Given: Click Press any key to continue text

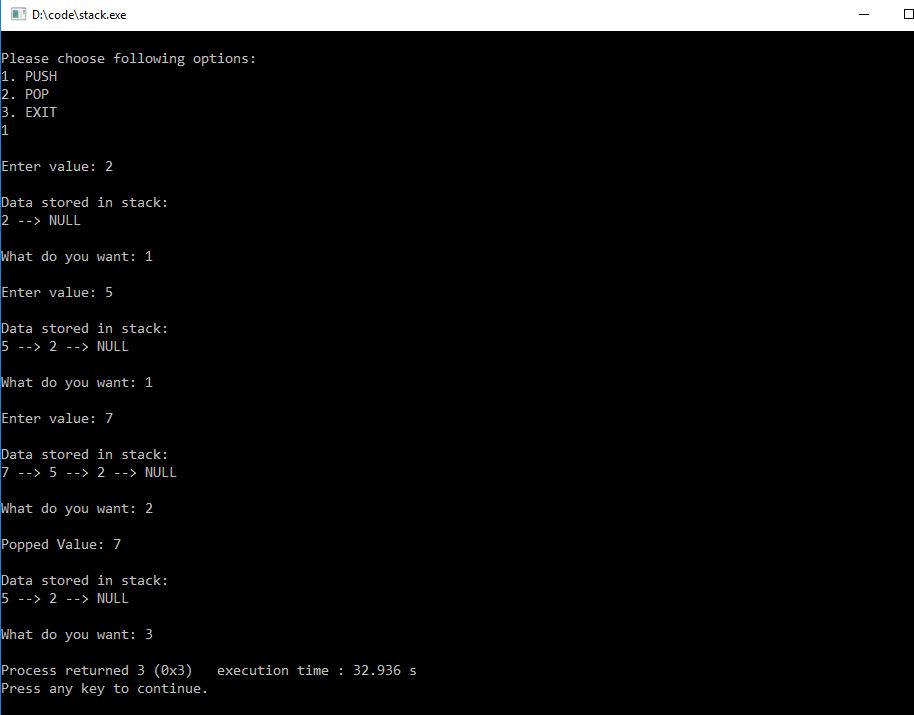Looking at the screenshot, I should coord(104,688).
